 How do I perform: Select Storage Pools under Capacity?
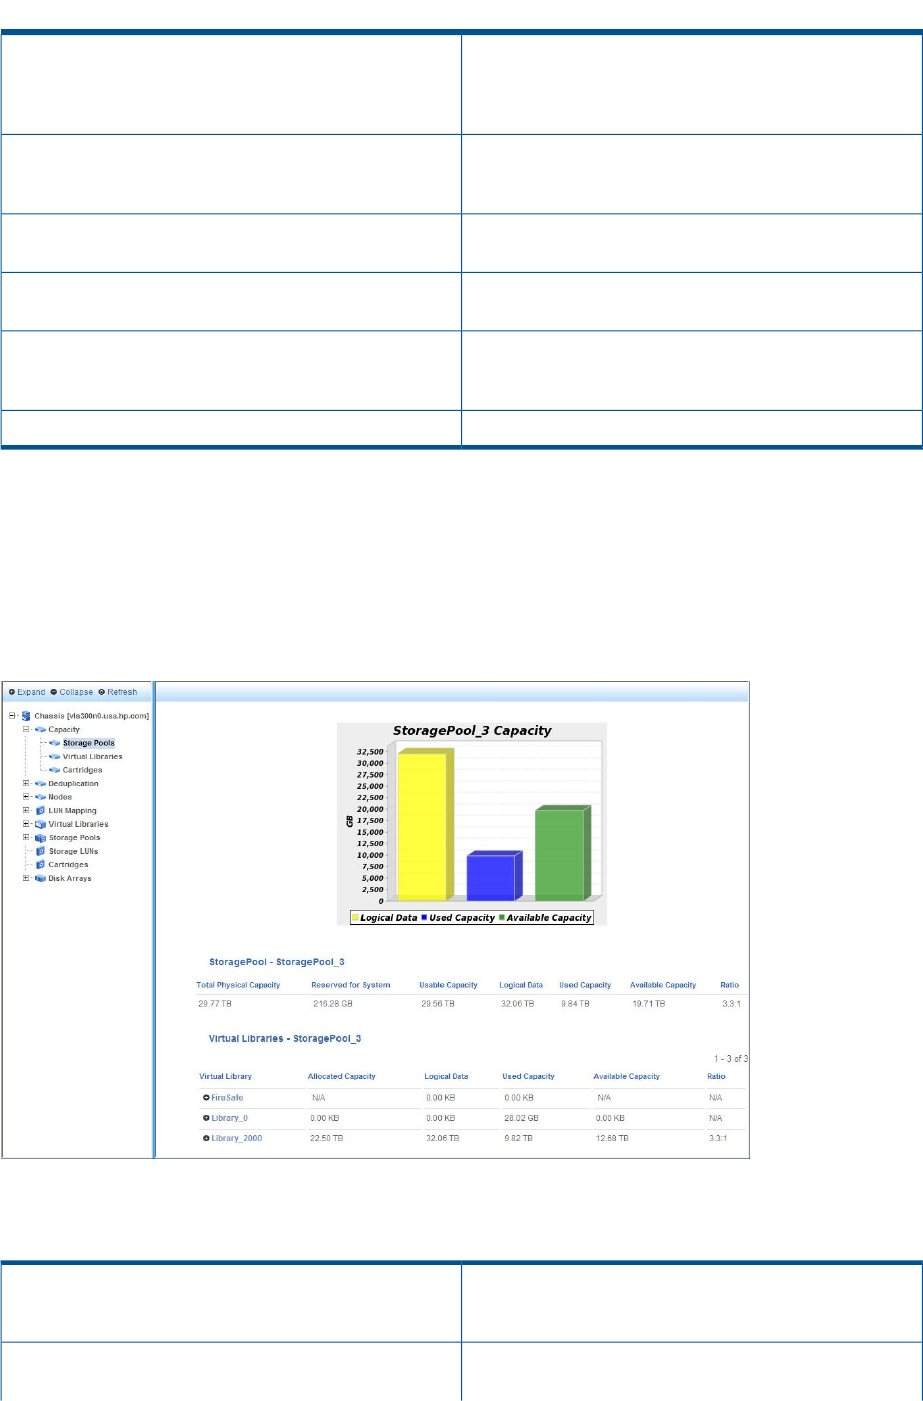coord(89,743)
